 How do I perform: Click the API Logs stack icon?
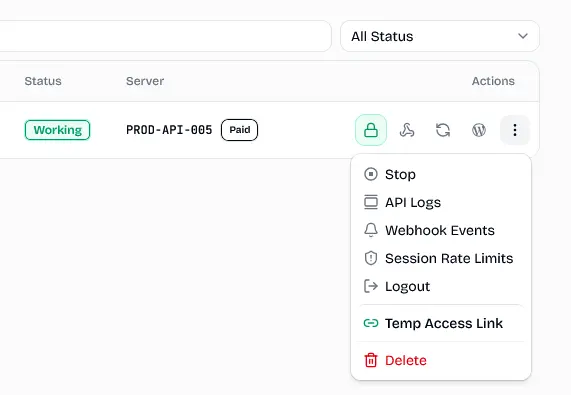(x=371, y=202)
